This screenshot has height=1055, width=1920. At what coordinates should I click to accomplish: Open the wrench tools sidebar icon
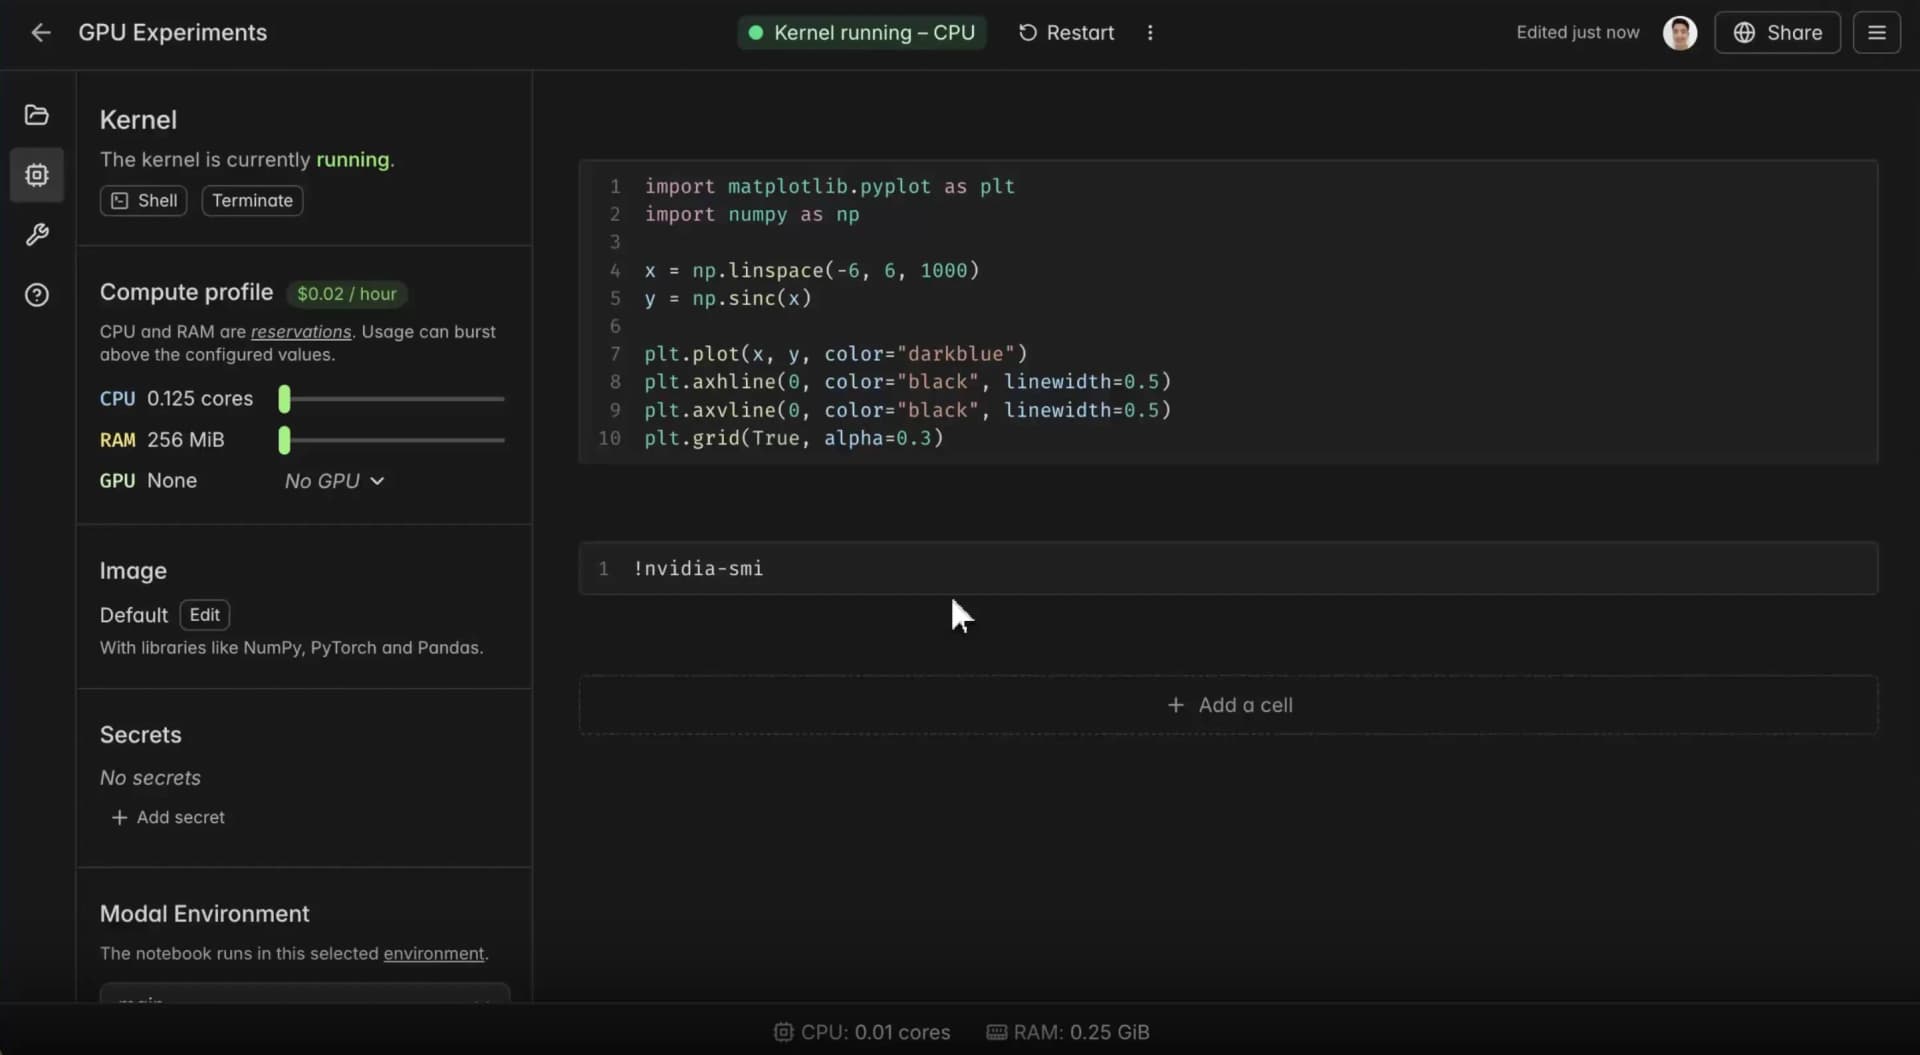coord(37,235)
